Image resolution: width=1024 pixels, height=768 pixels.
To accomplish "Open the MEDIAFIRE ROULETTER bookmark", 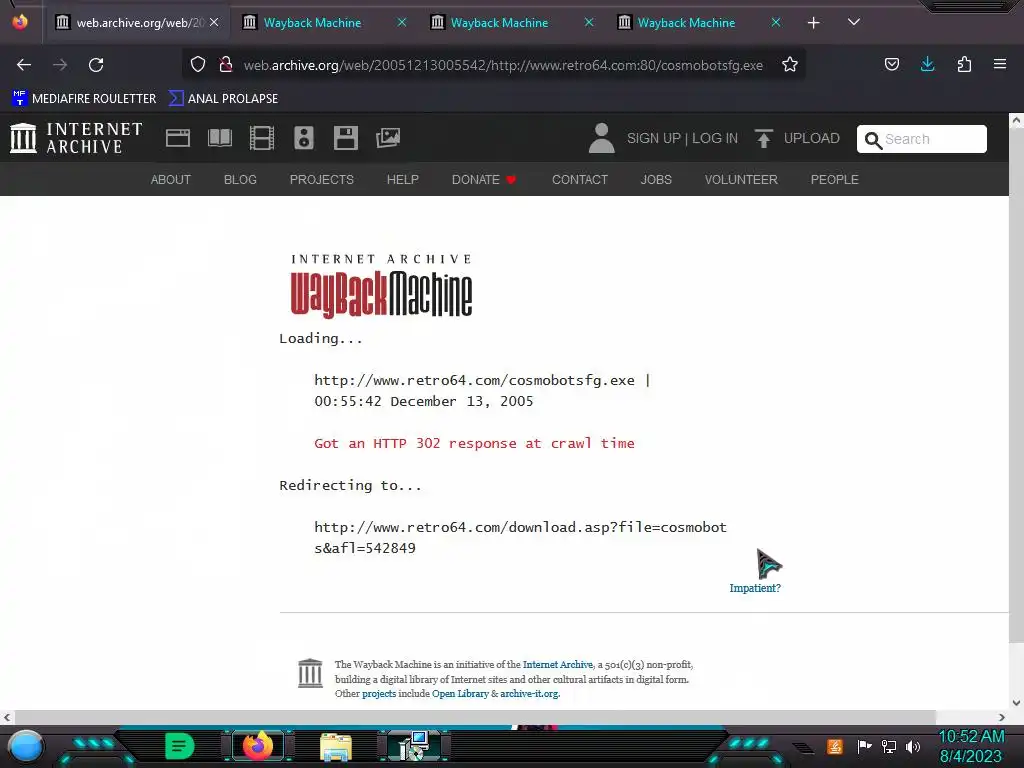I will pos(84,99).
